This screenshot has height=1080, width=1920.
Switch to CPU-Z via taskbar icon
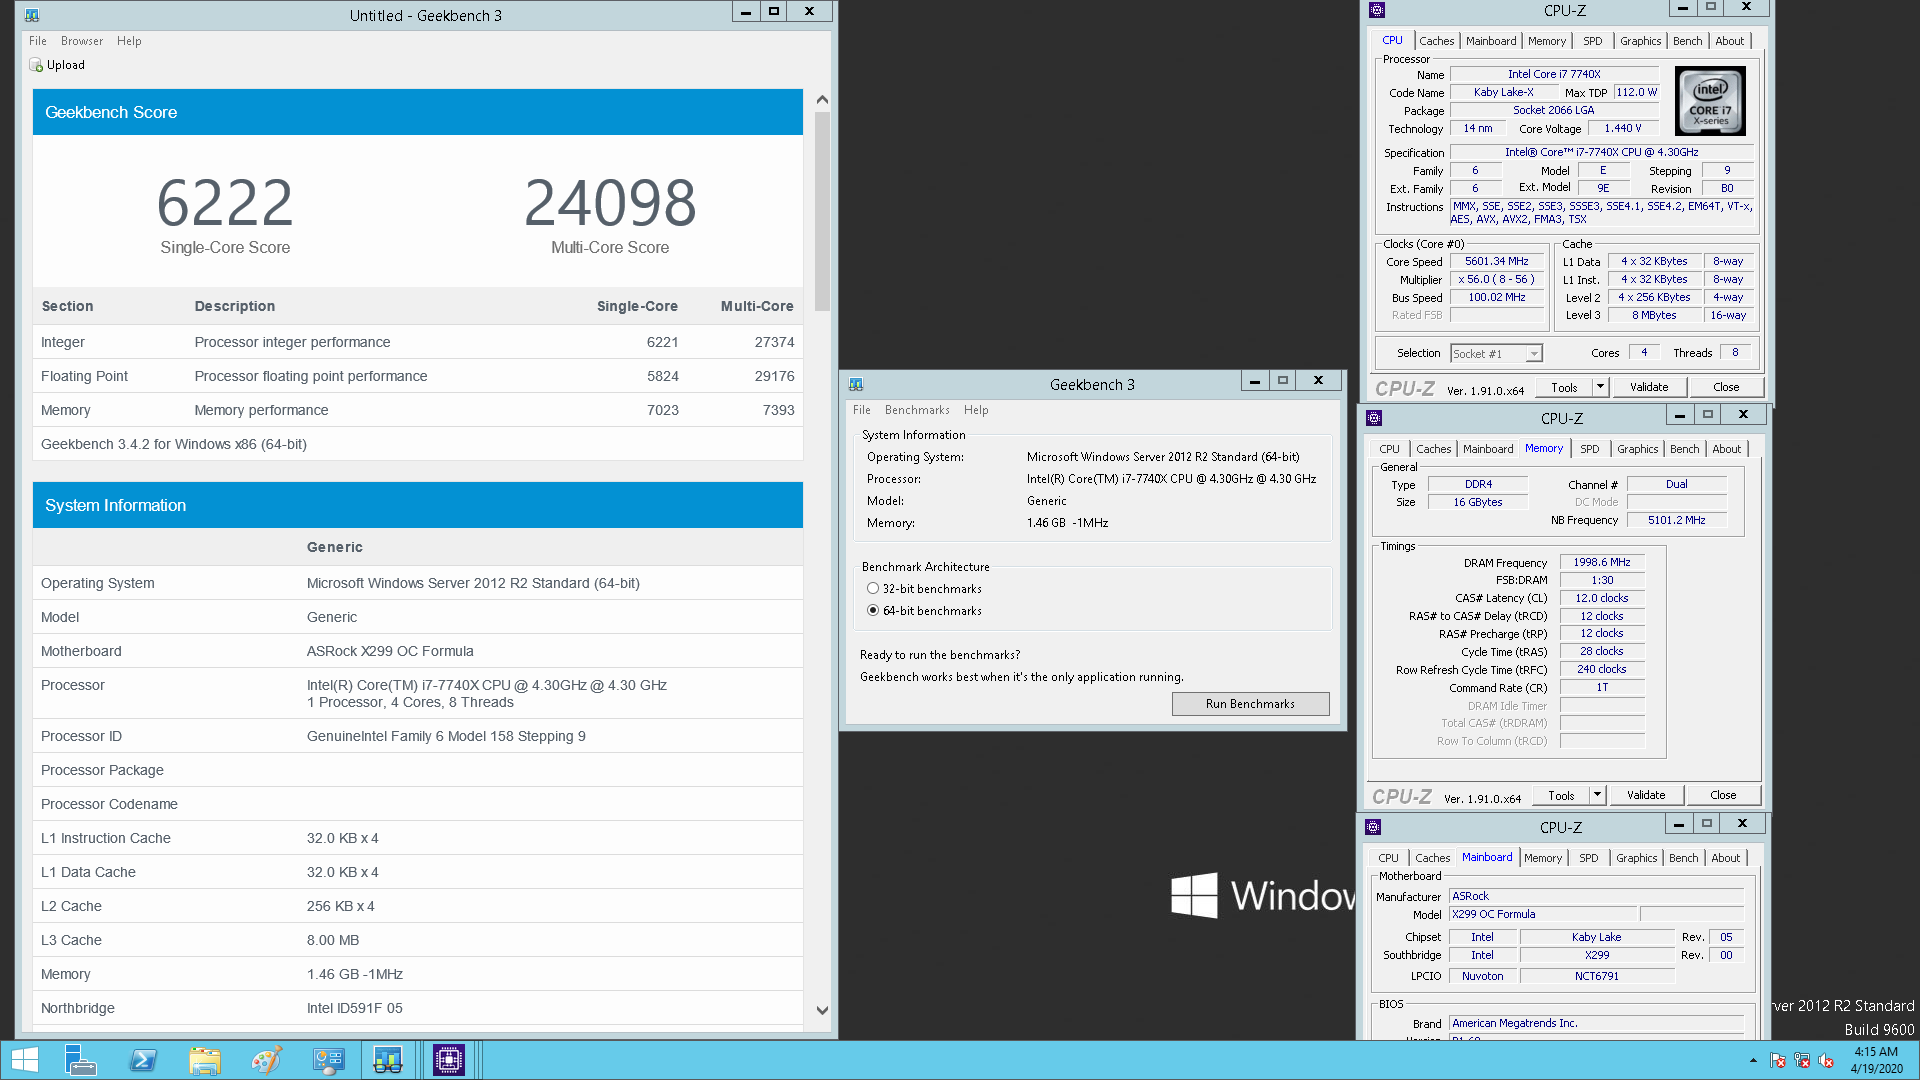449,1060
